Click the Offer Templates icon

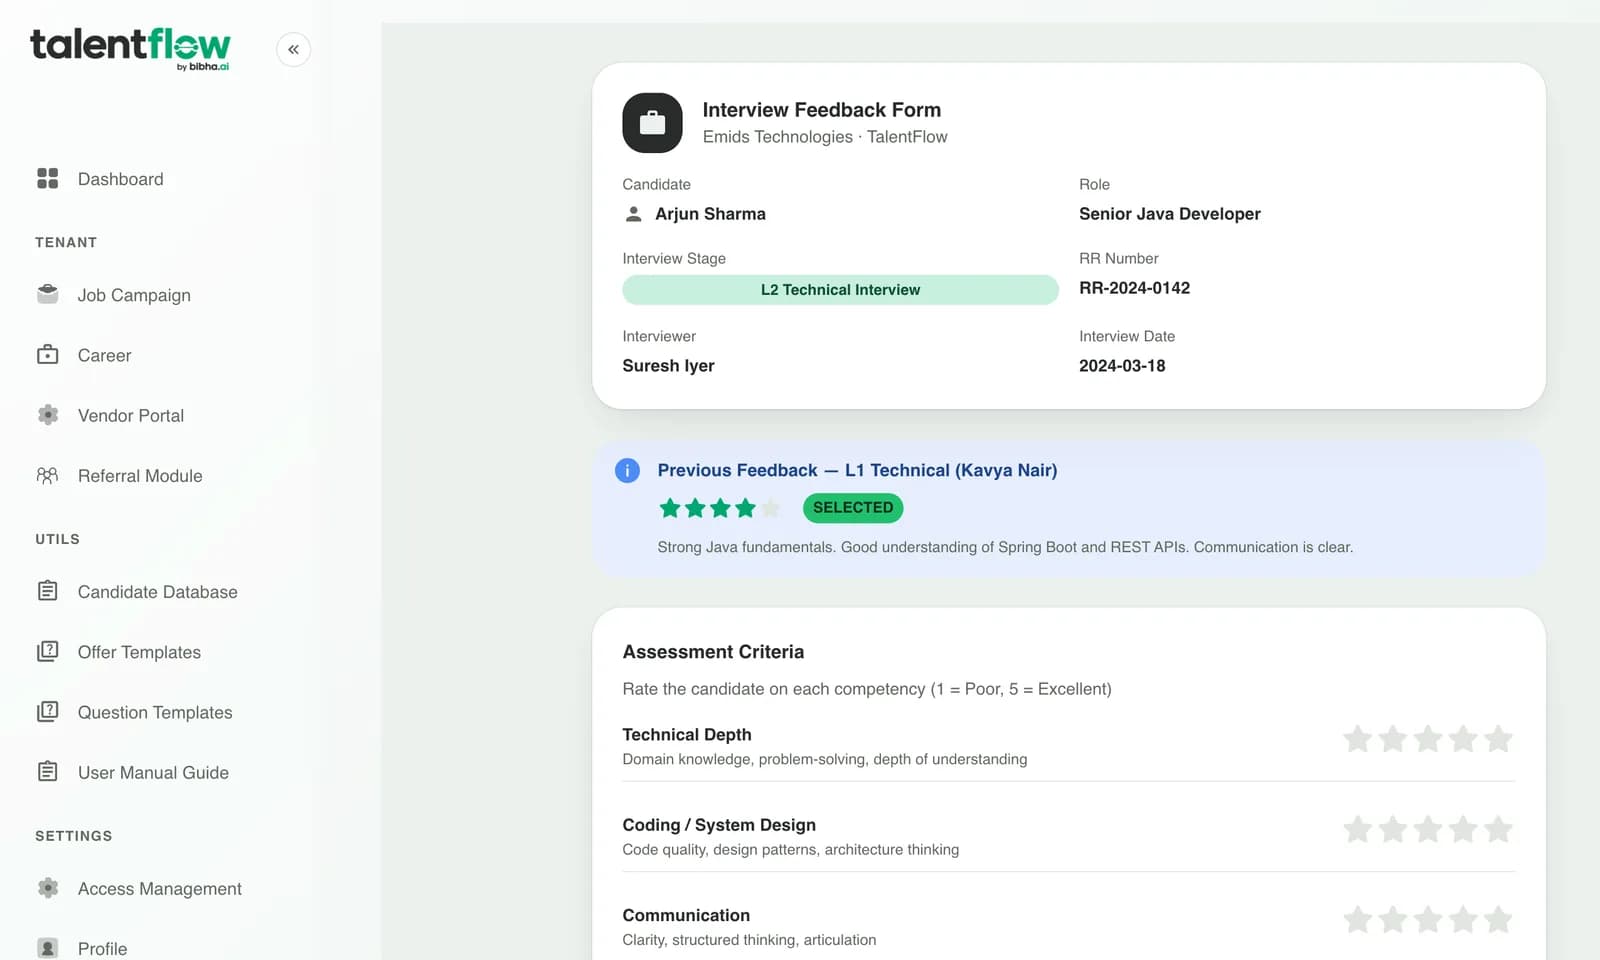[47, 652]
